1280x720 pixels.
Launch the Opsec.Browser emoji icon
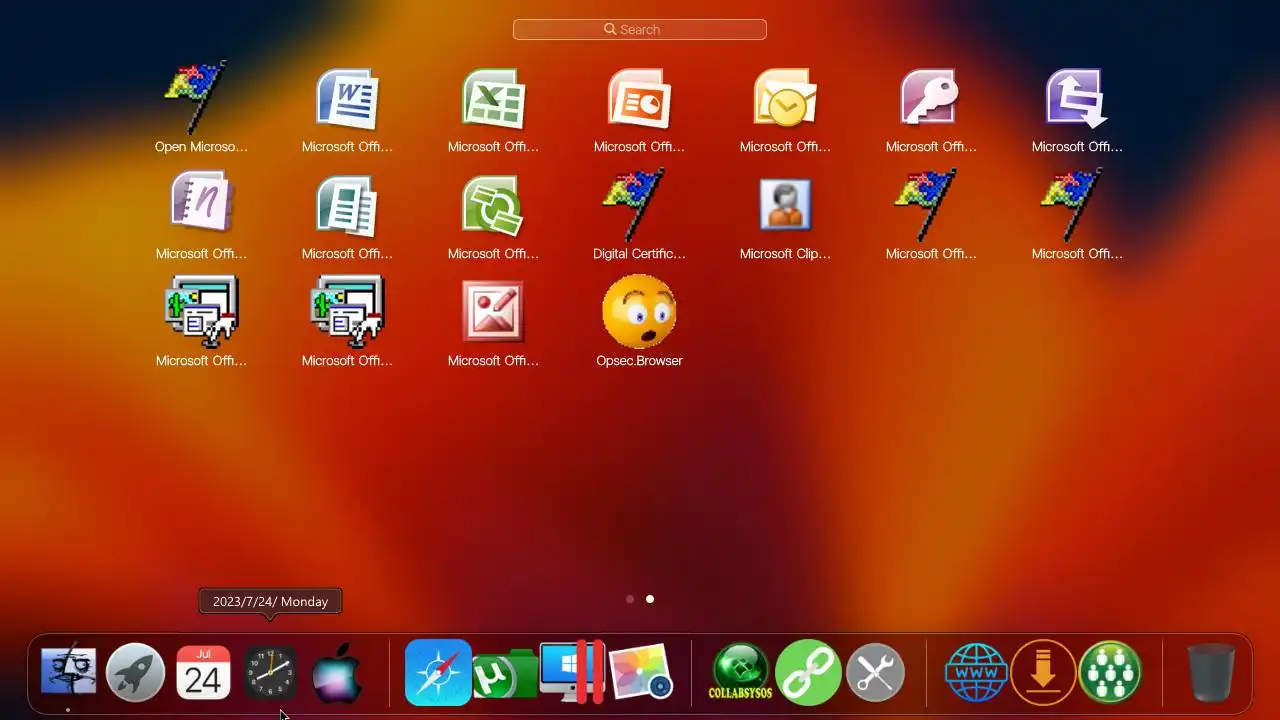[x=639, y=312]
